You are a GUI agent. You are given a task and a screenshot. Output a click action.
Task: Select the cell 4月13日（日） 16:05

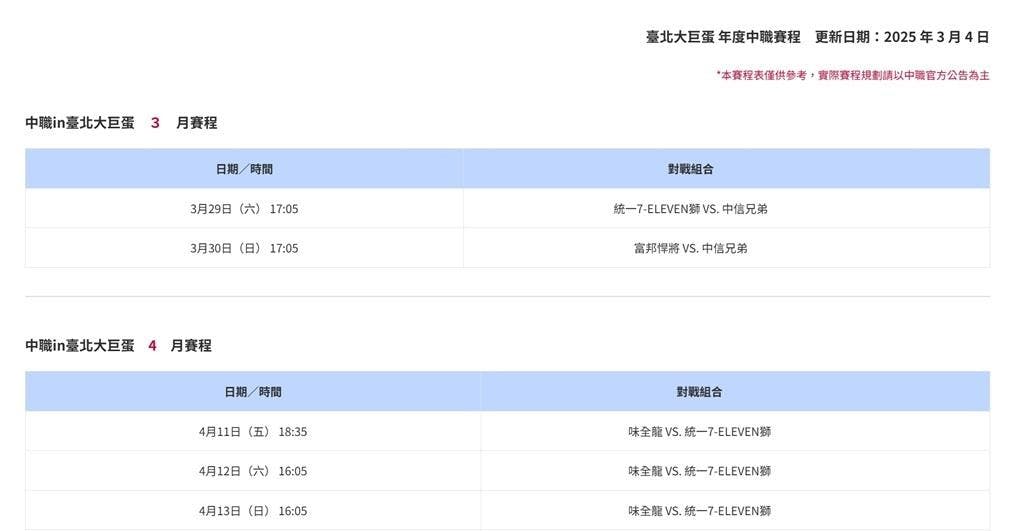pos(253,511)
